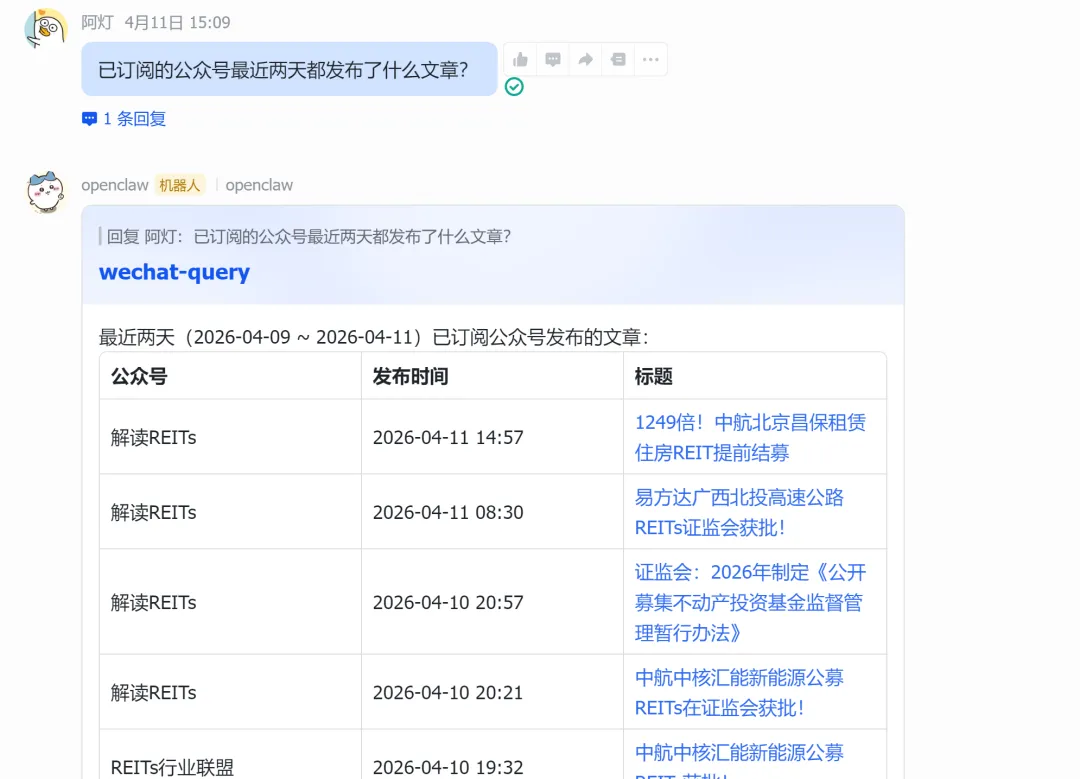Click the summary line 最近两天(2026-04-09 ~ 2026-04-11)
Screen dimensions: 1080x779
(373, 337)
